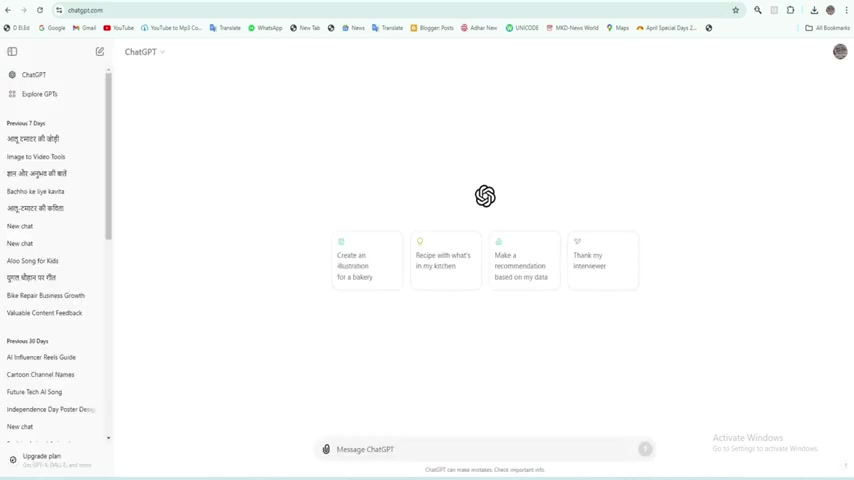Choose Make a recommendation based on data
Screen dimensions: 854x480
click(x=524, y=260)
